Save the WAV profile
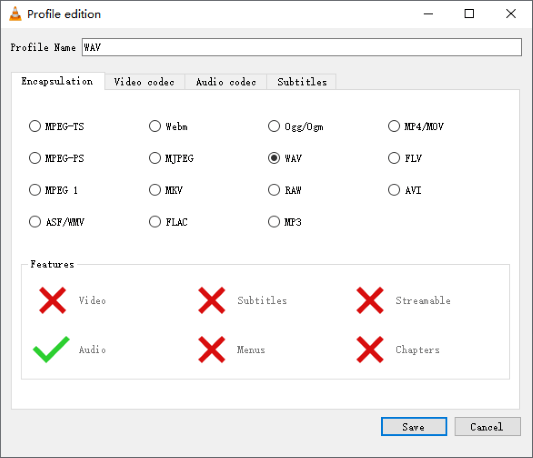The width and height of the screenshot is (533, 458). (x=414, y=426)
